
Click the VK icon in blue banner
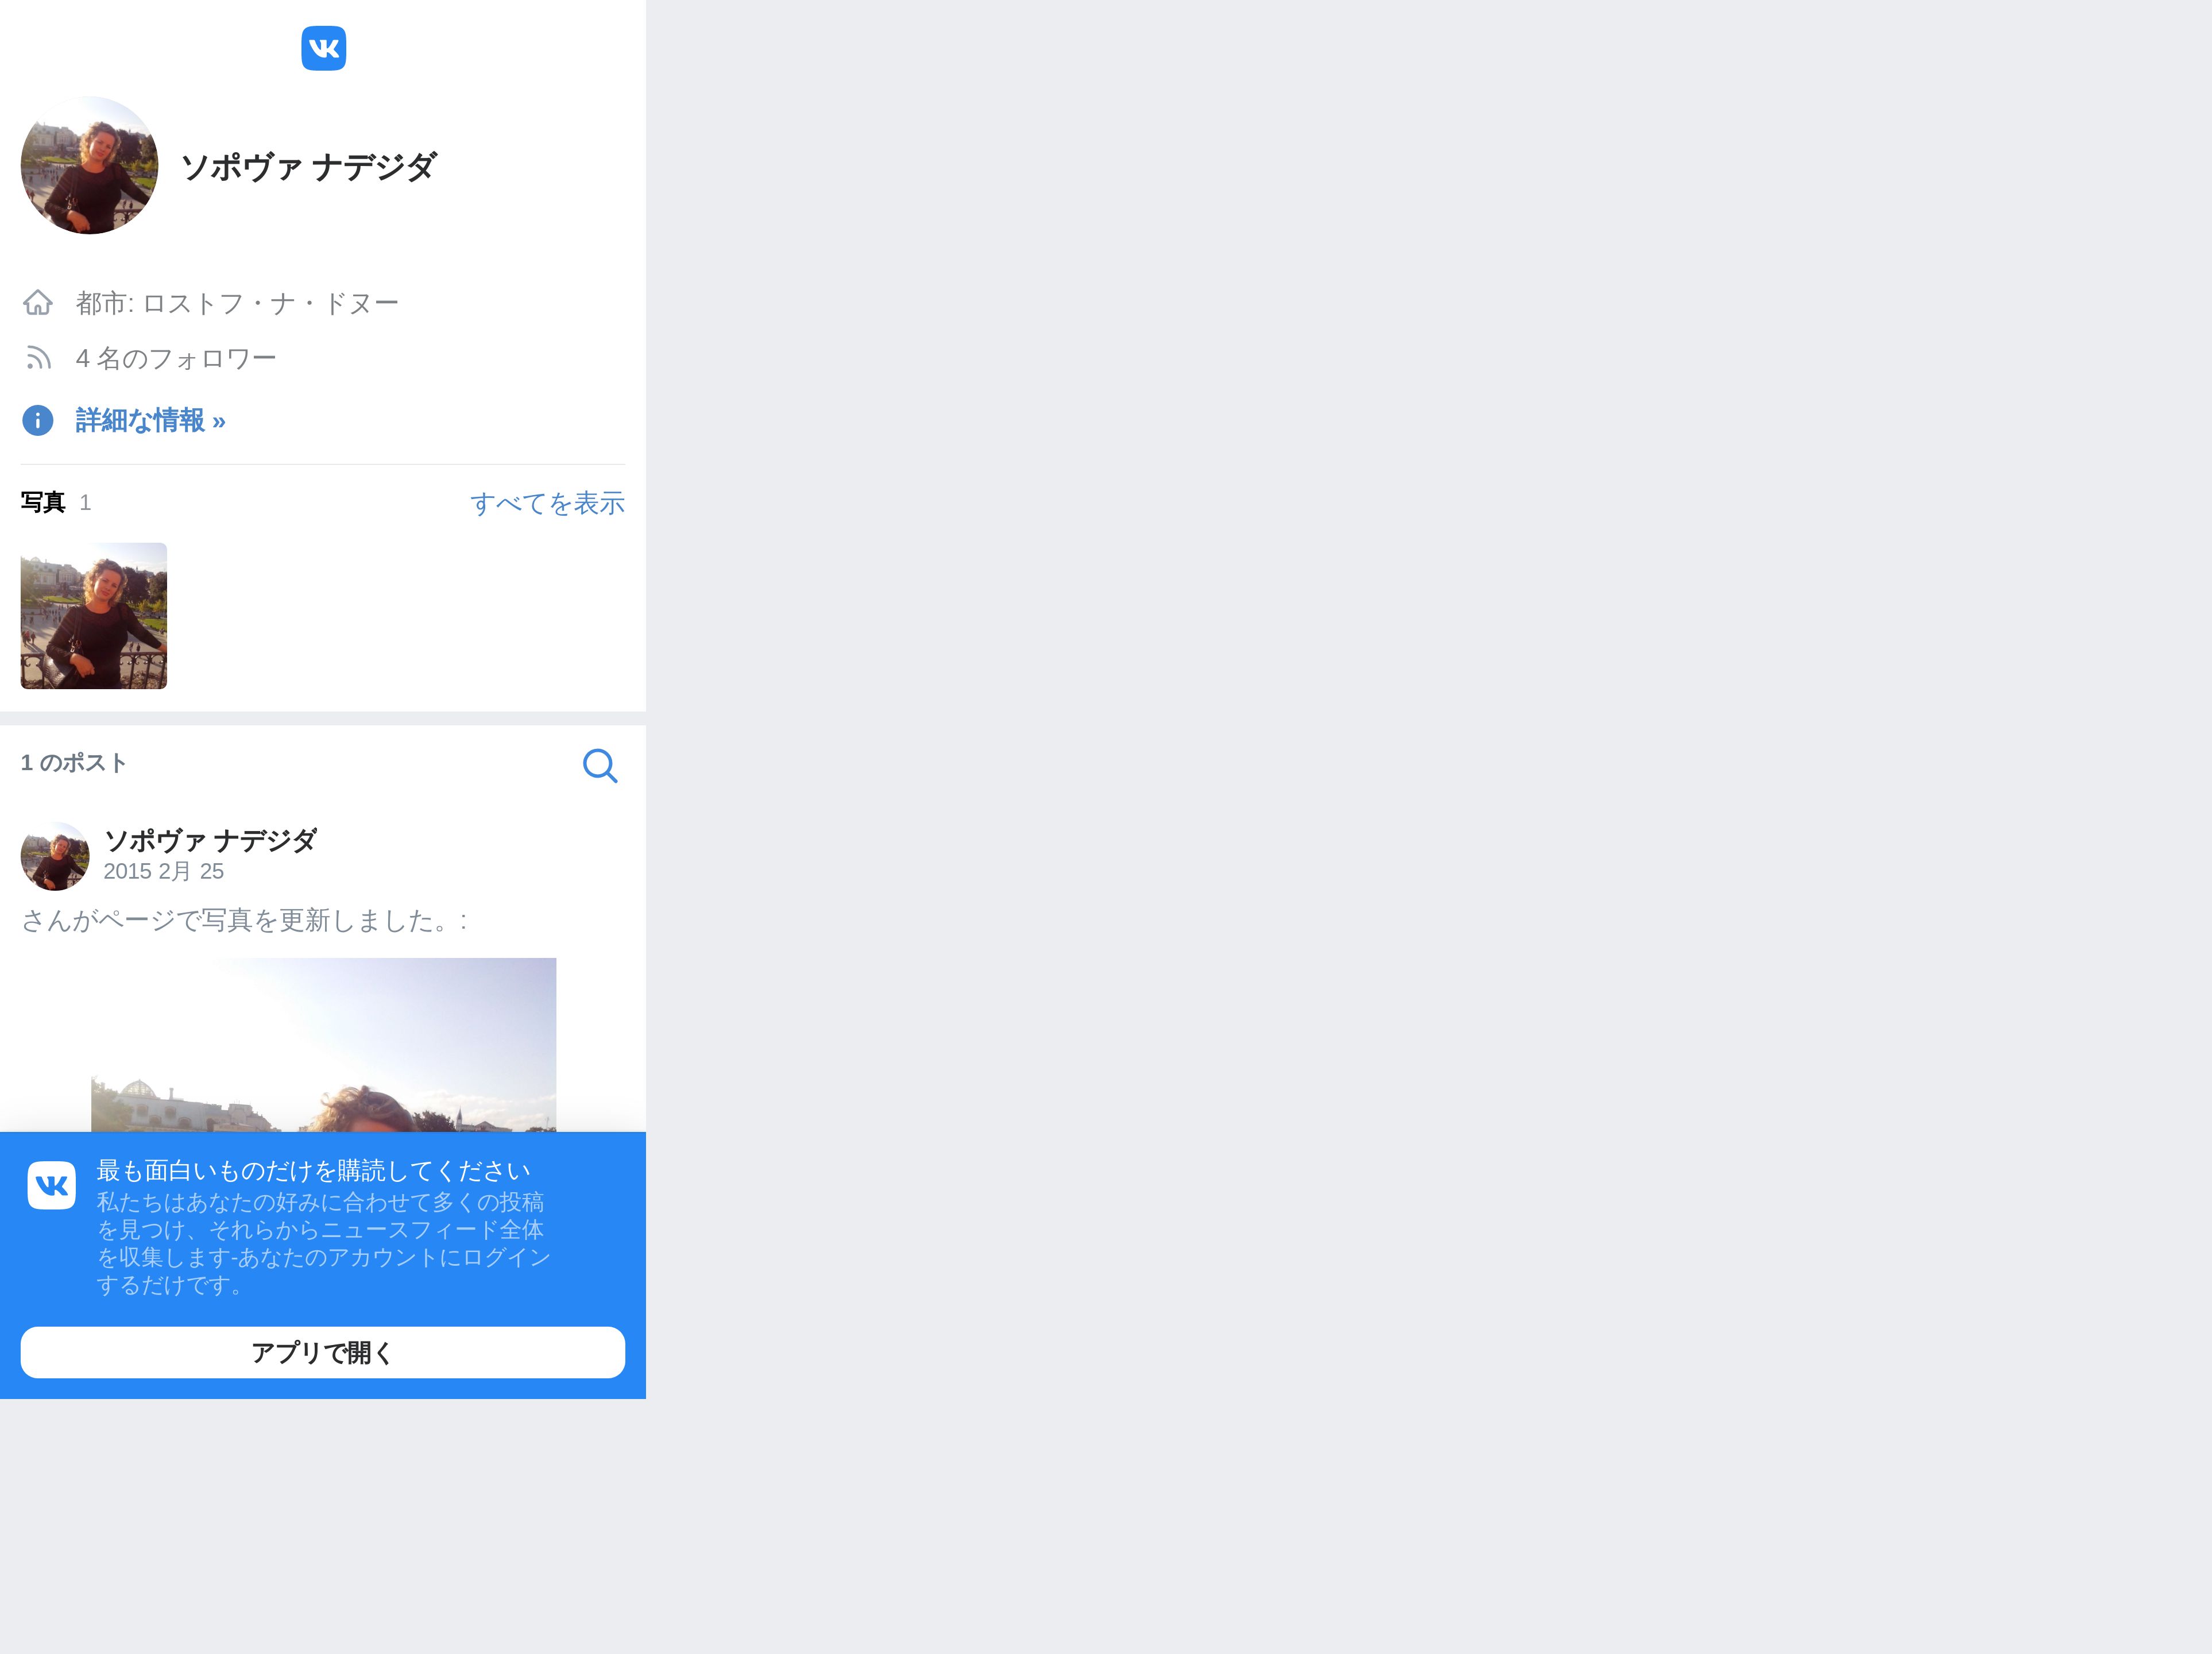click(52, 1185)
